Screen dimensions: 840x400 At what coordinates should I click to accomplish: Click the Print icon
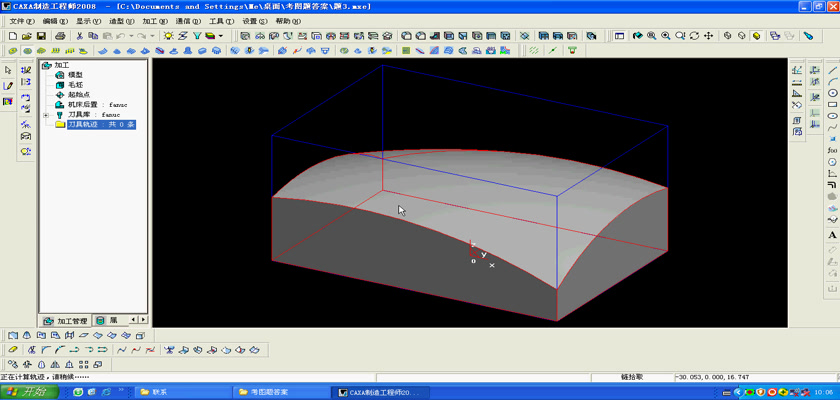click(x=61, y=36)
